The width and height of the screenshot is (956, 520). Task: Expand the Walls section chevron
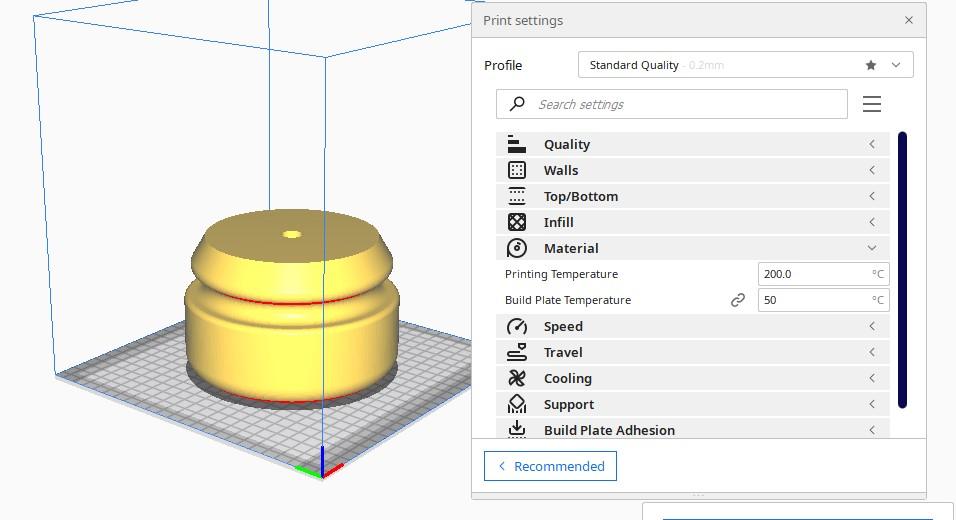pyautogui.click(x=872, y=170)
